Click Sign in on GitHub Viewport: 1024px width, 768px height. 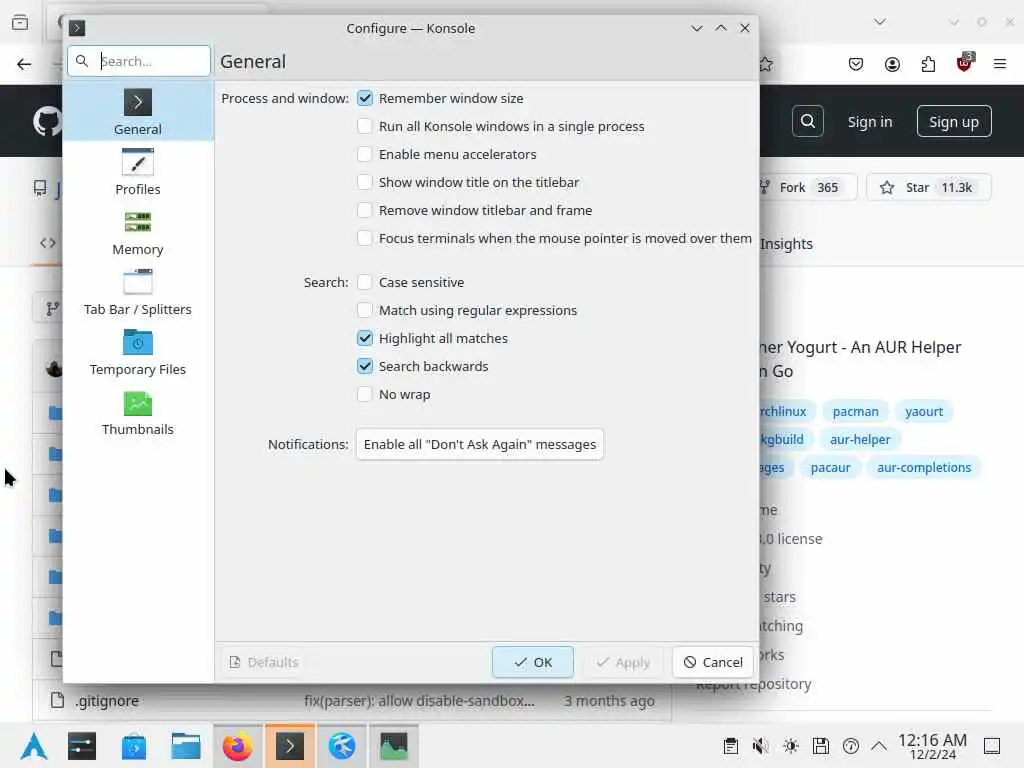870,121
